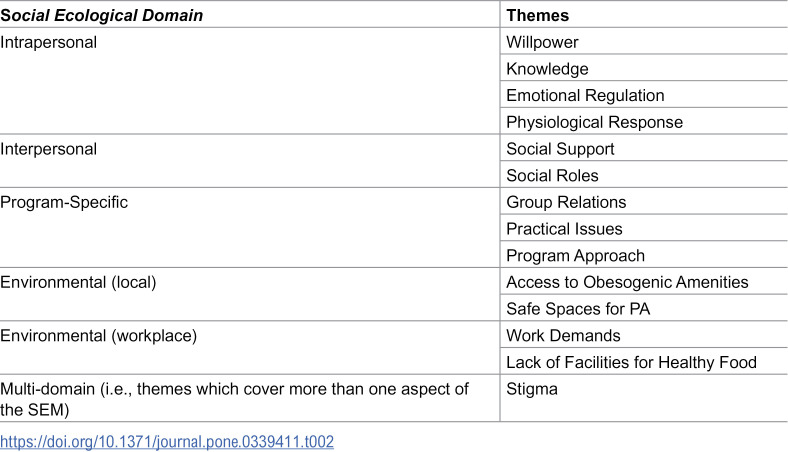Click Access to Obesogenic Amenities text

click(627, 282)
